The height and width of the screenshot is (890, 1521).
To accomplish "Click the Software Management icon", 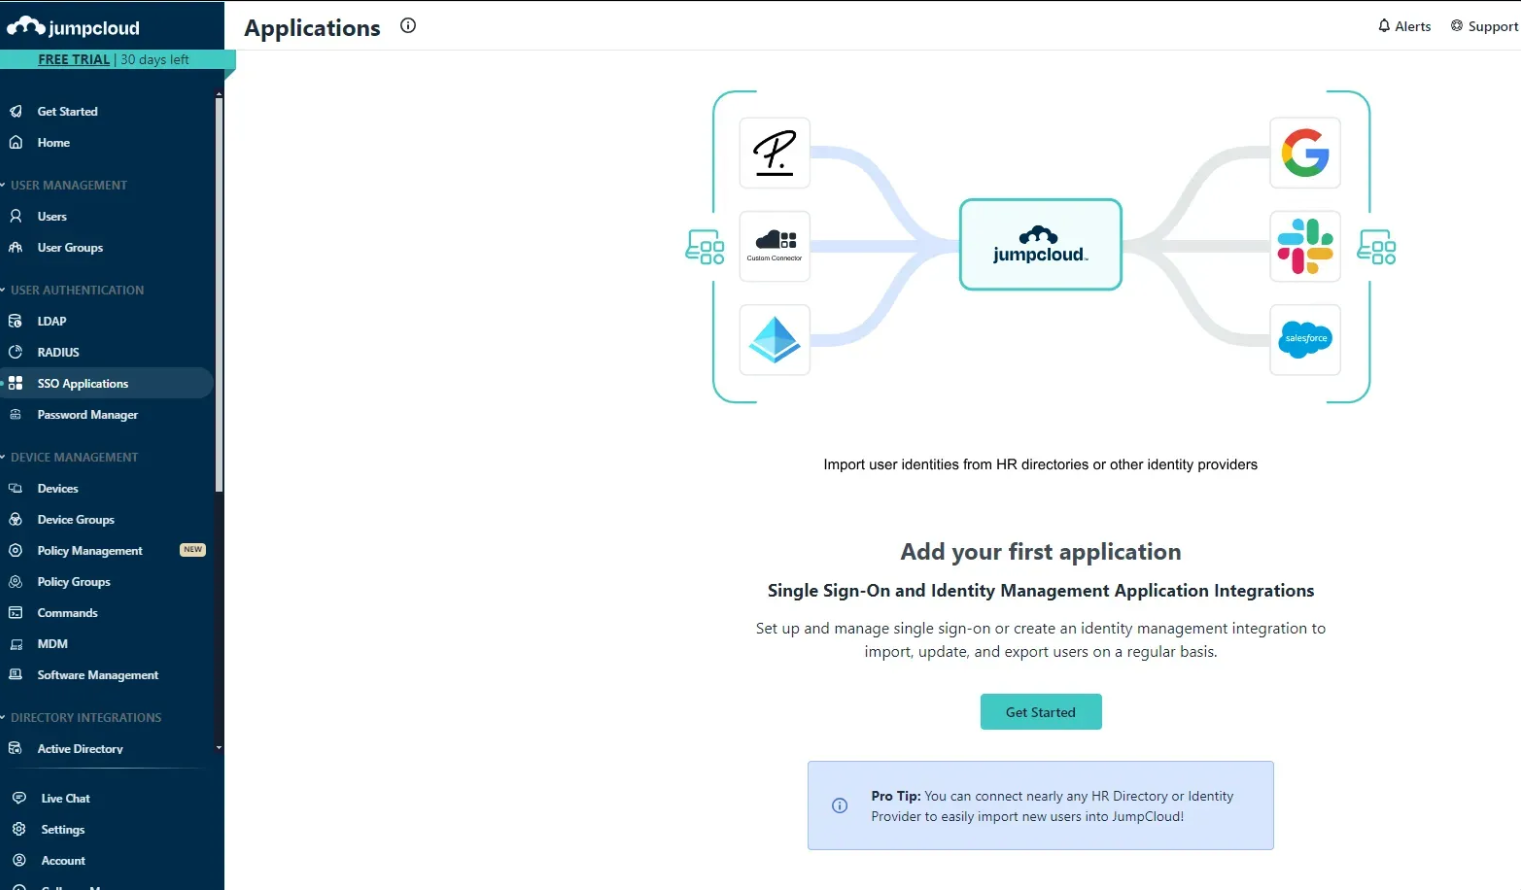I will 16,675.
